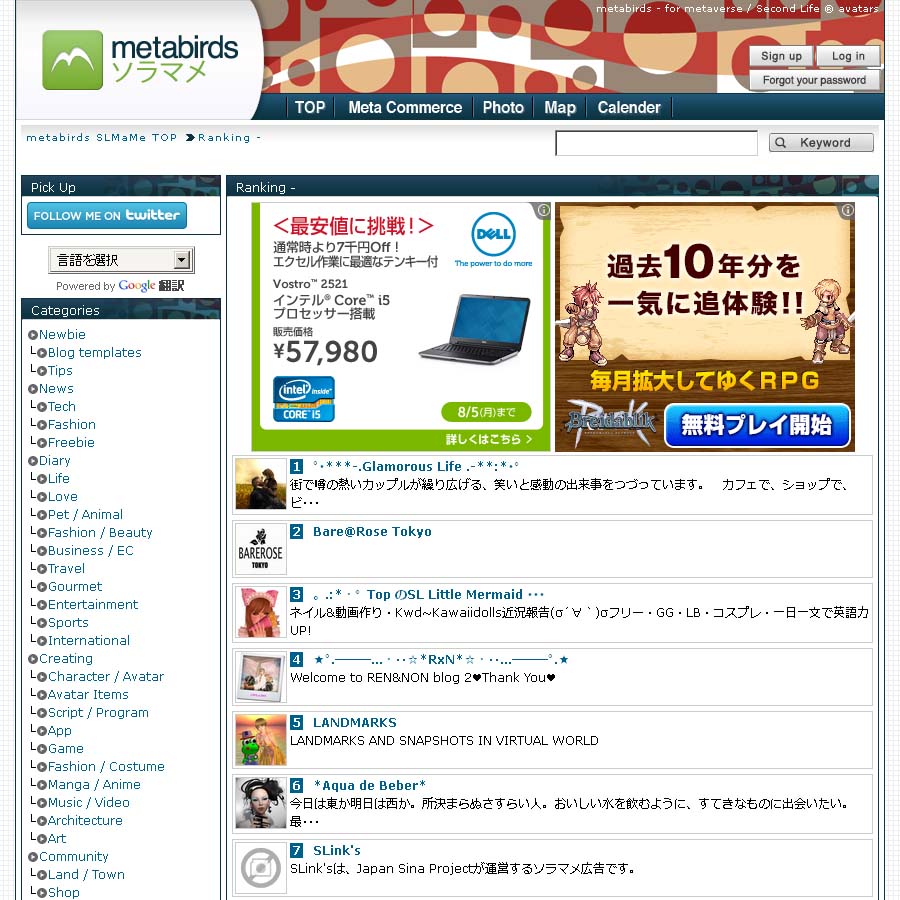The image size is (900, 900).
Task: Open the SLink's placeholder camera thumbnail
Action: pyautogui.click(x=261, y=868)
